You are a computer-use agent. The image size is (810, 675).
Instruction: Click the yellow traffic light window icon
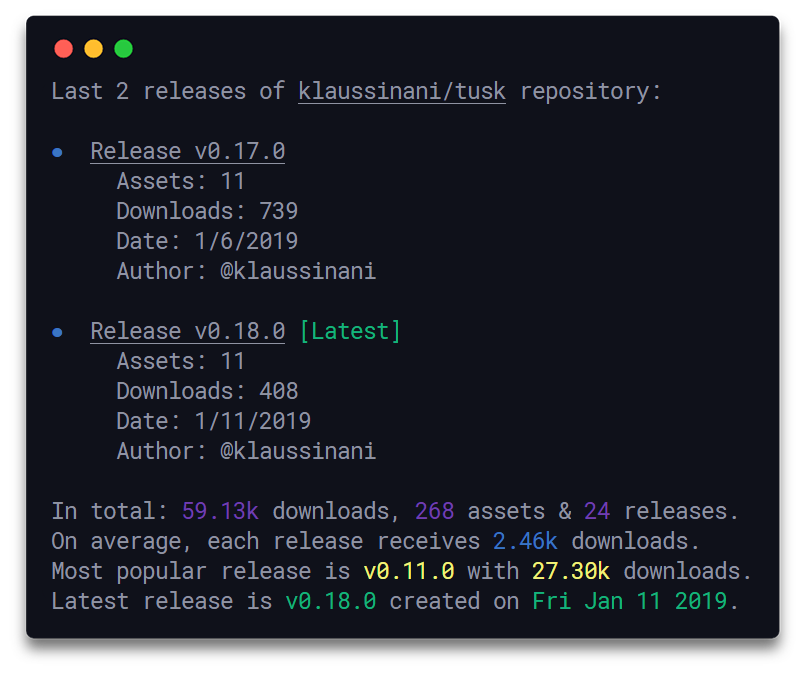point(93,48)
